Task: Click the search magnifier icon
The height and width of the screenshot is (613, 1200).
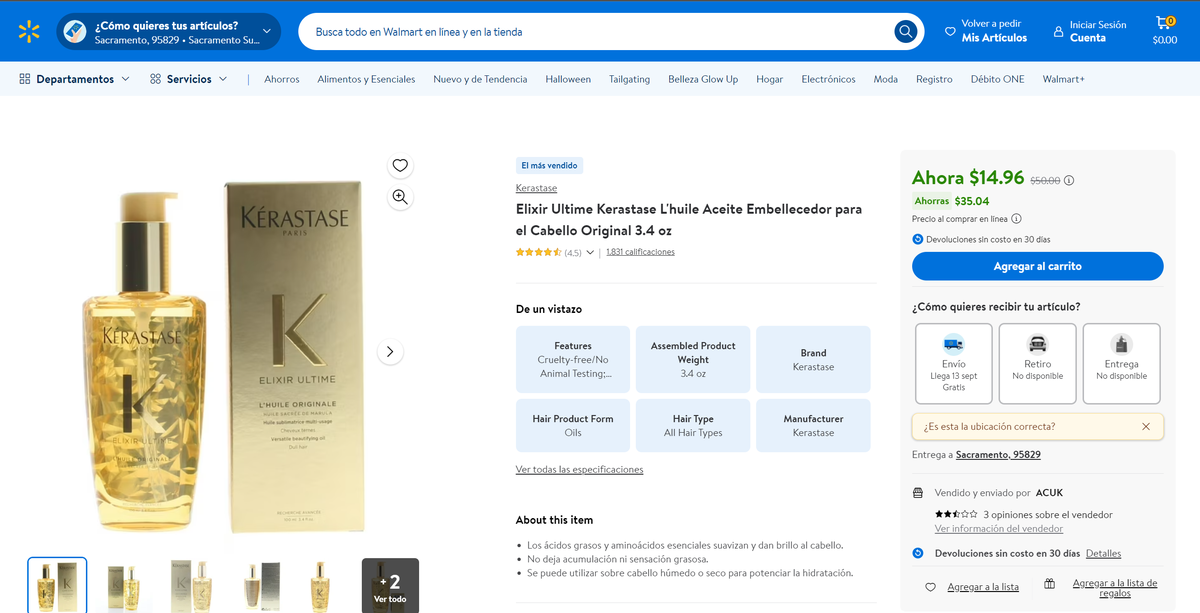Action: click(905, 32)
